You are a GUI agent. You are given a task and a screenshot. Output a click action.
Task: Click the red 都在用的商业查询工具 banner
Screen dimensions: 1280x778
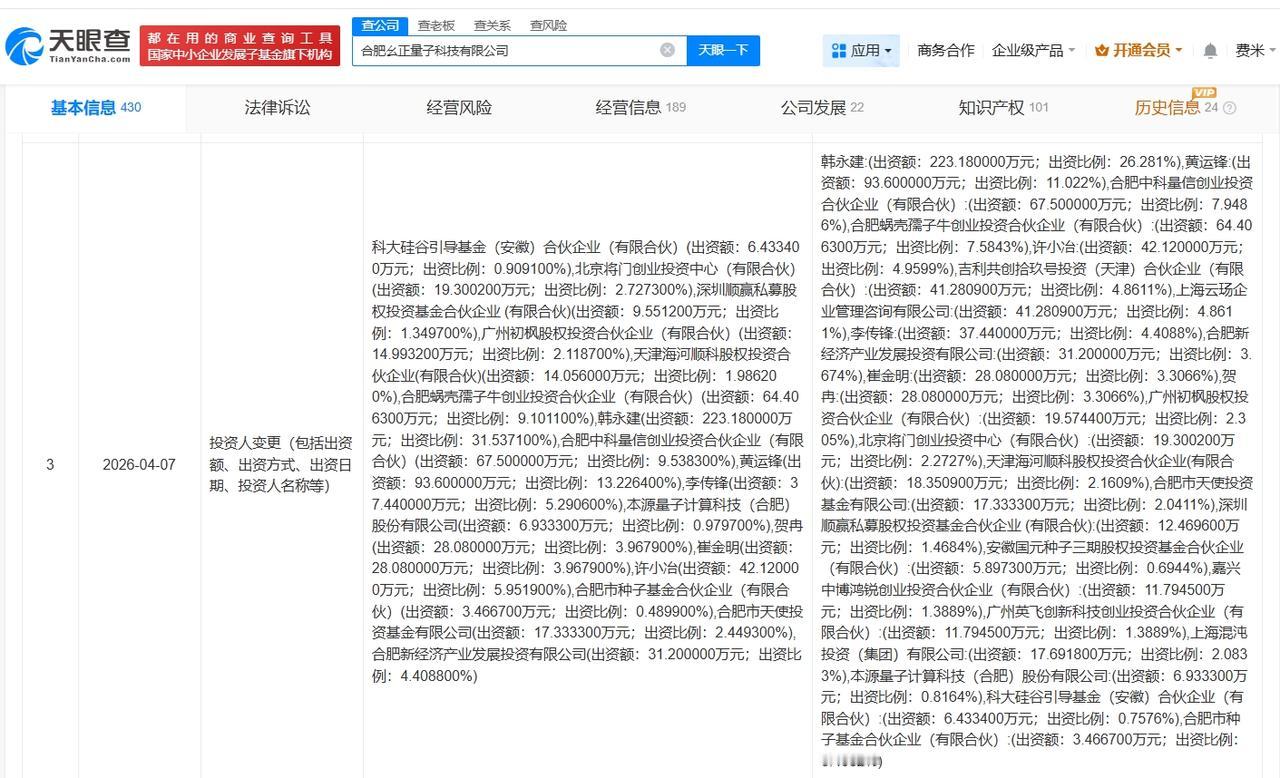coord(239,46)
